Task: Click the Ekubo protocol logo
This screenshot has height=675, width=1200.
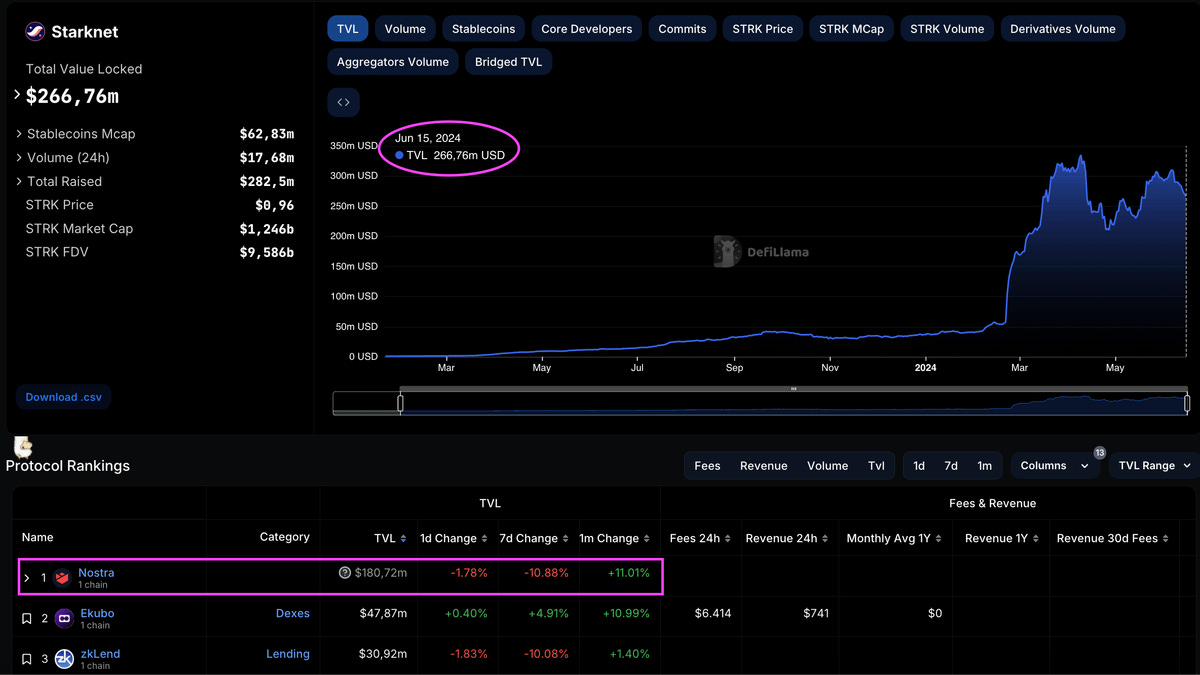Action: coord(64,619)
